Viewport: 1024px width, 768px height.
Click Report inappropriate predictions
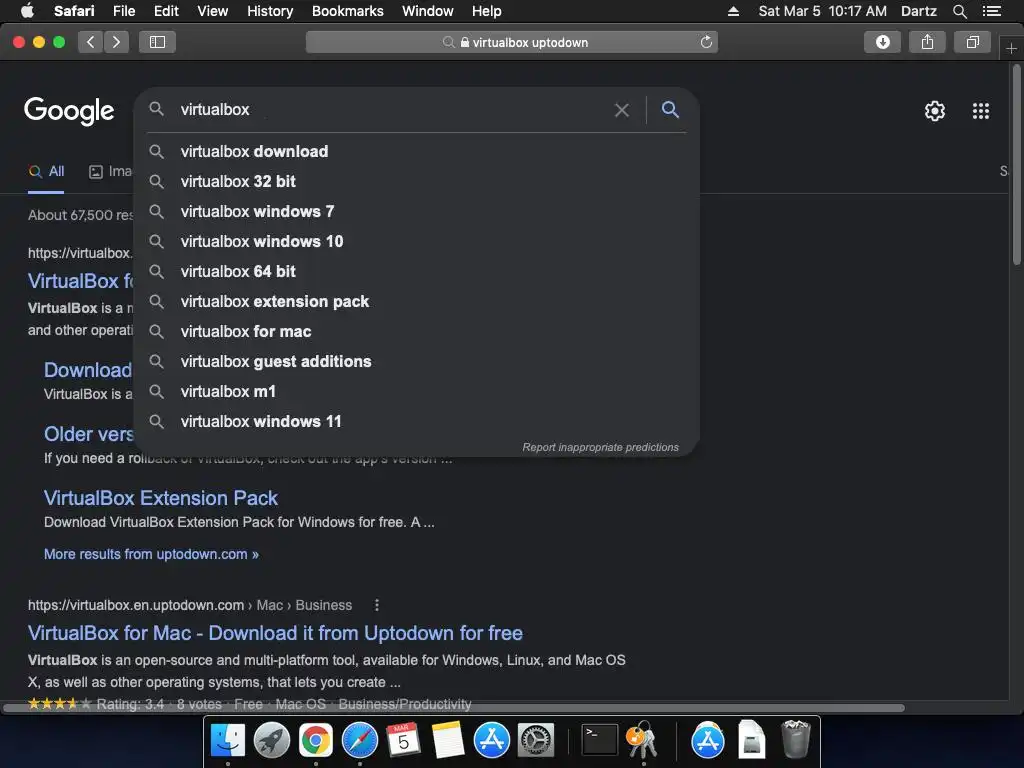pyautogui.click(x=600, y=447)
